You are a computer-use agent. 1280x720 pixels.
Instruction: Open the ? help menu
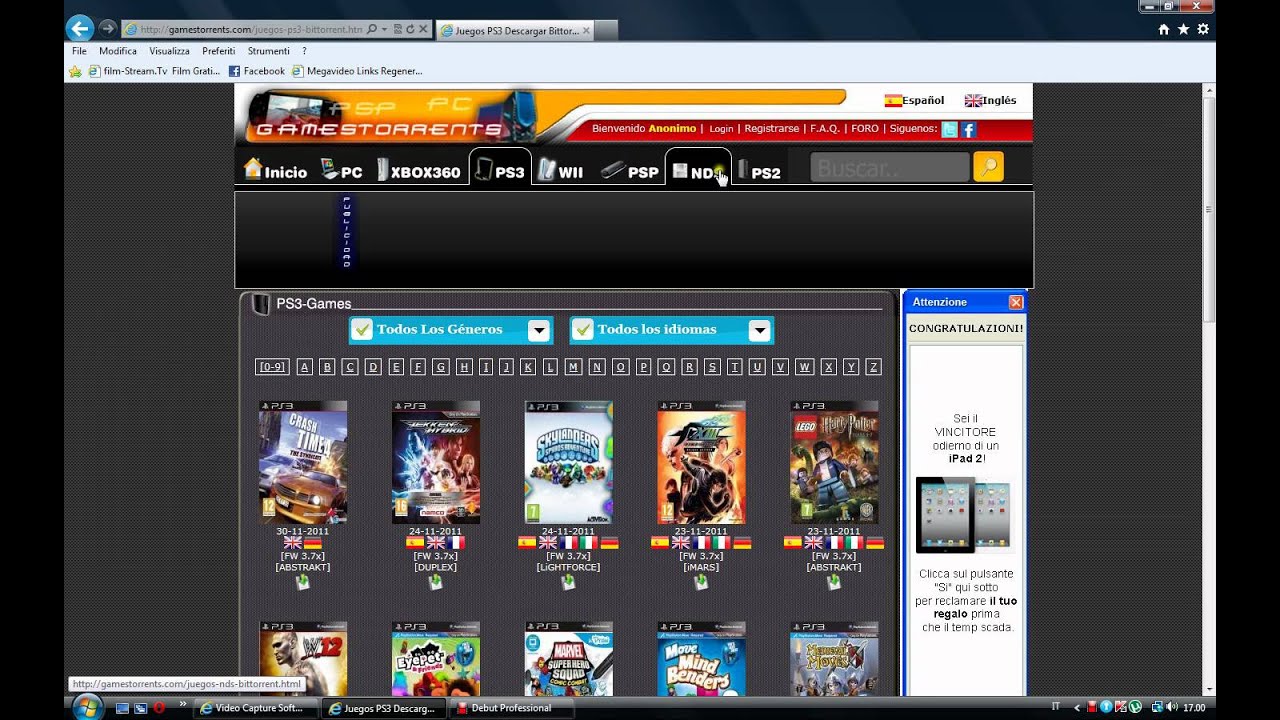[304, 51]
